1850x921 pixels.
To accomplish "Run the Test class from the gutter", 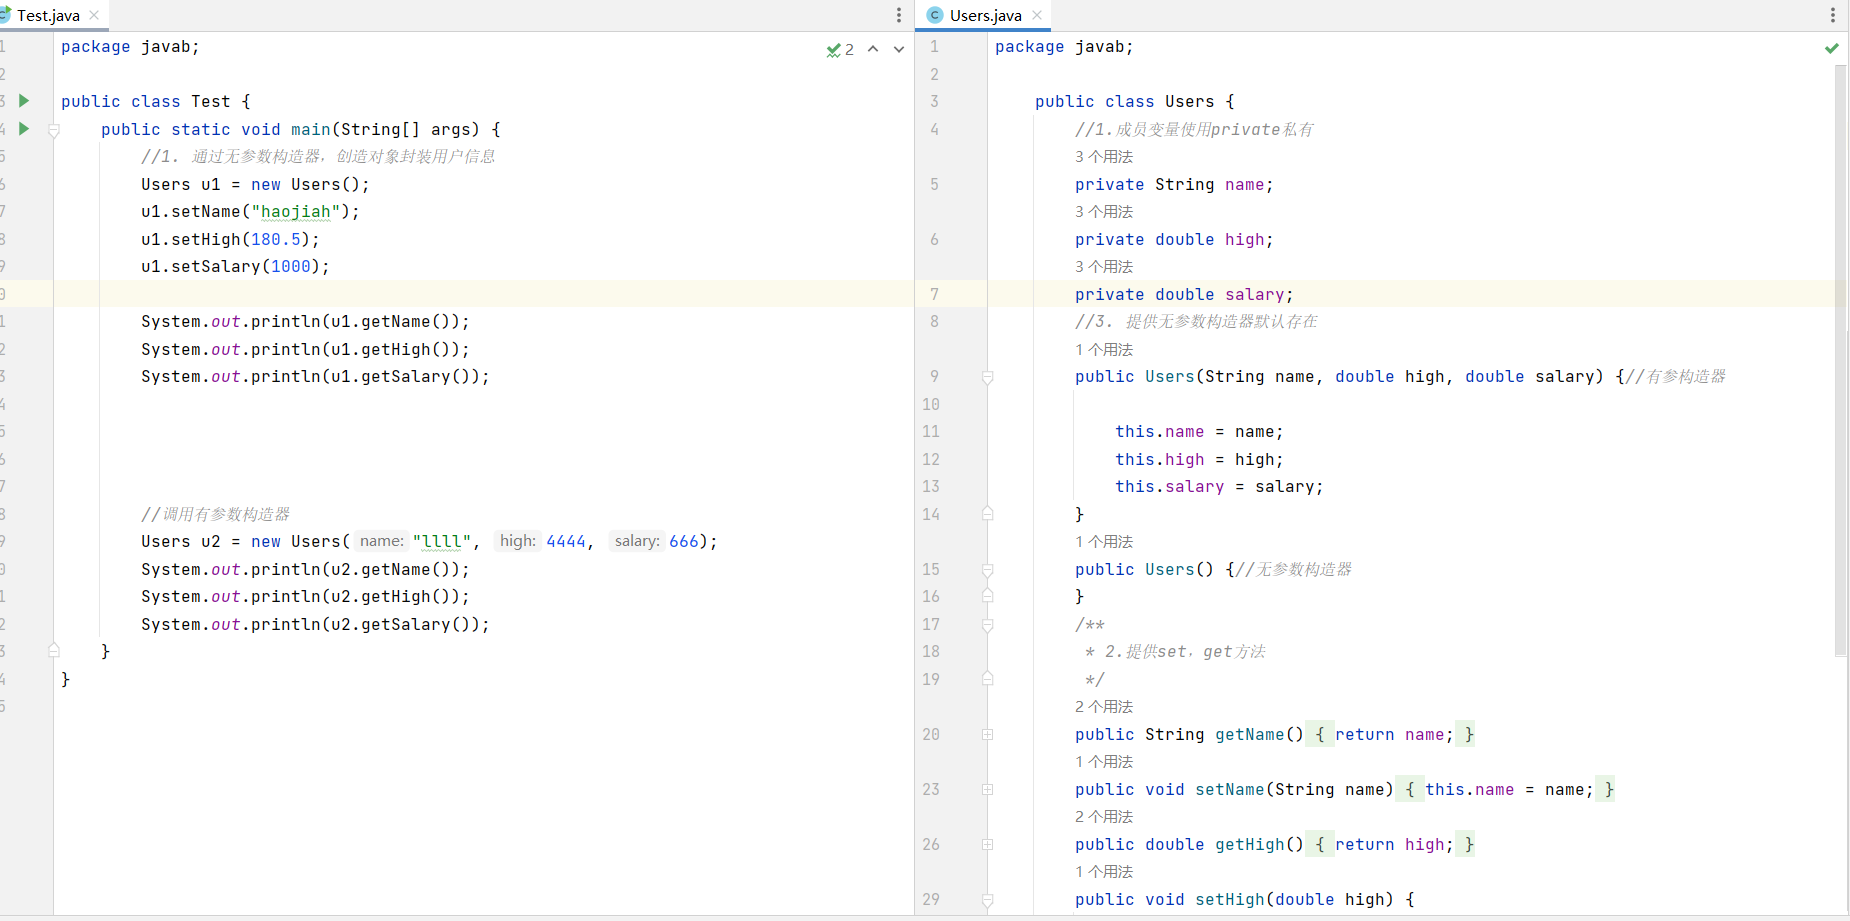I will [24, 101].
